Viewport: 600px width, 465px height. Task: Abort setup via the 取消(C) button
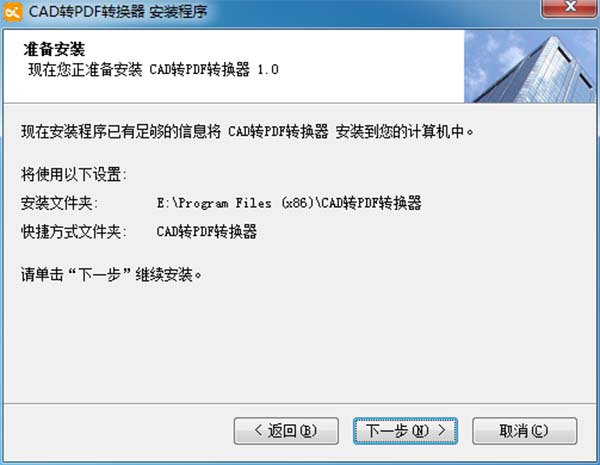524,431
